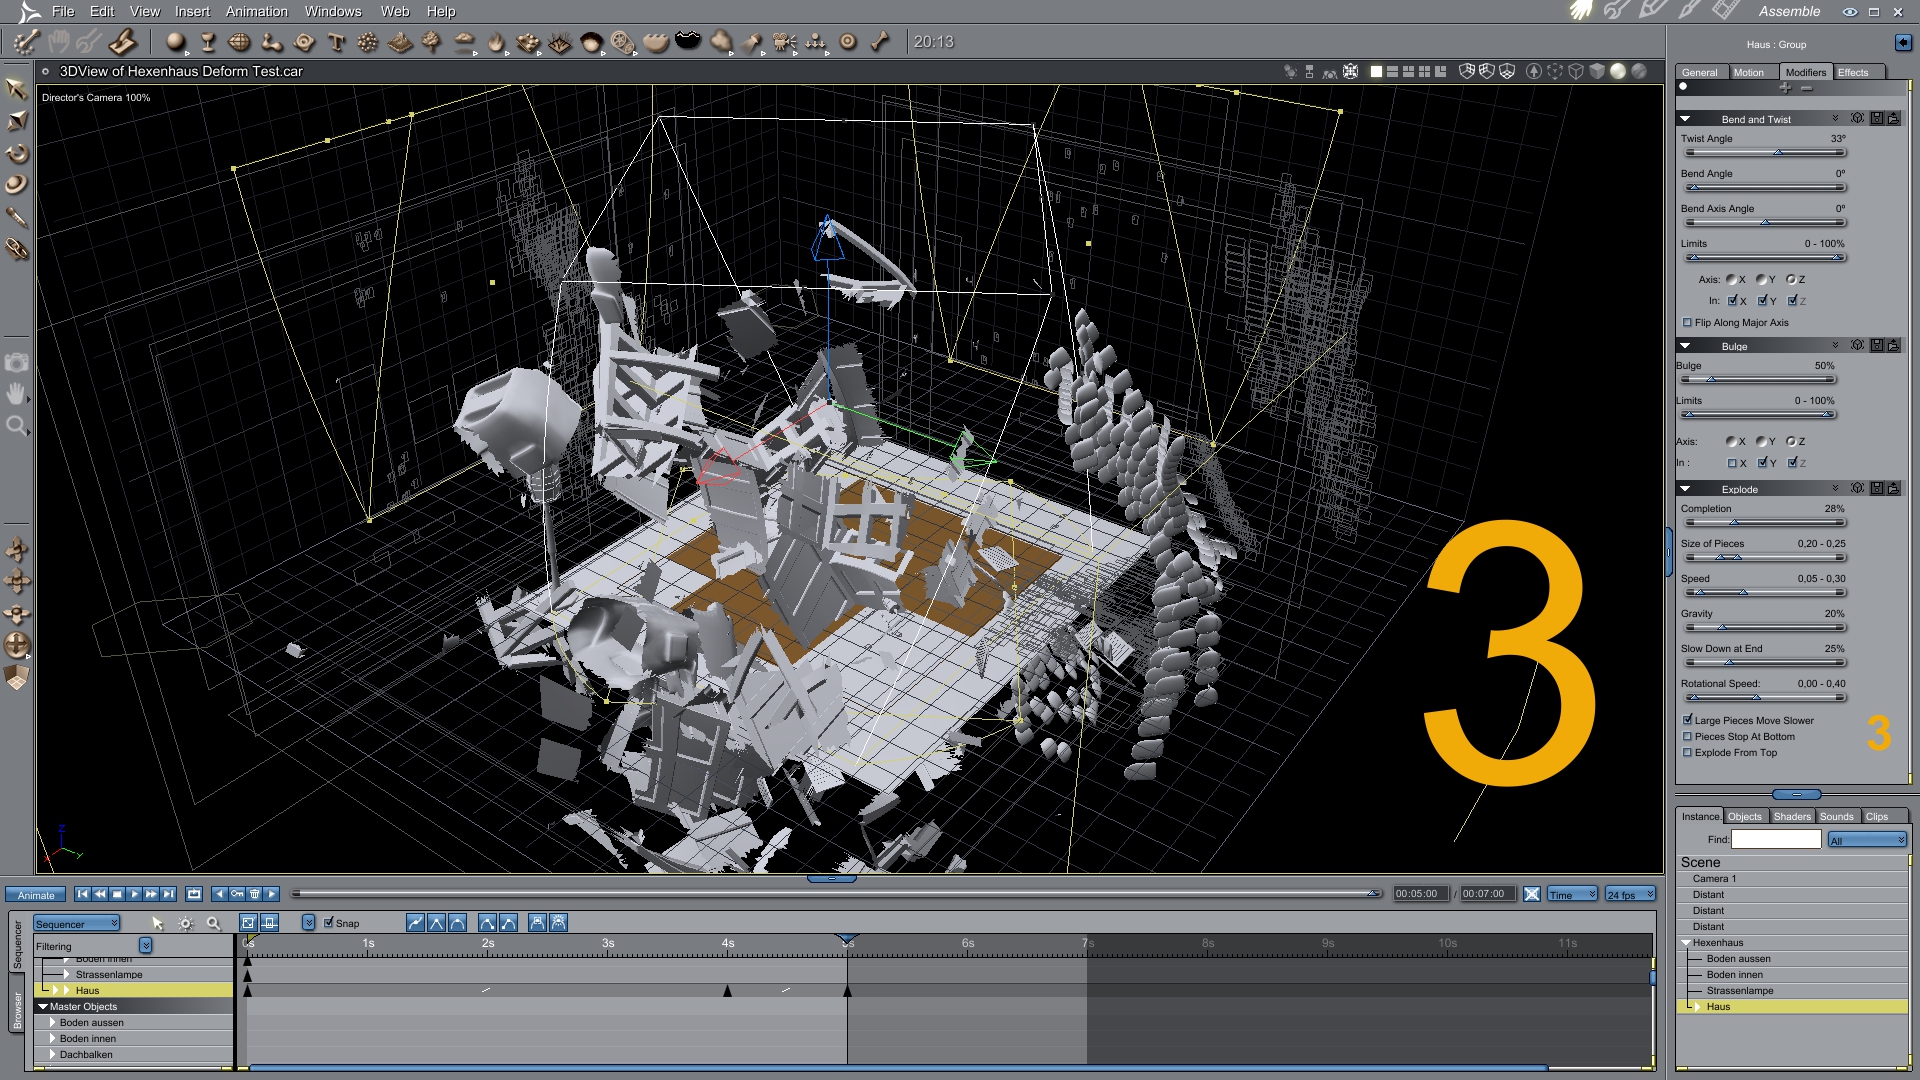Image resolution: width=1920 pixels, height=1080 pixels.
Task: Open the Animation menu
Action: 256,12
